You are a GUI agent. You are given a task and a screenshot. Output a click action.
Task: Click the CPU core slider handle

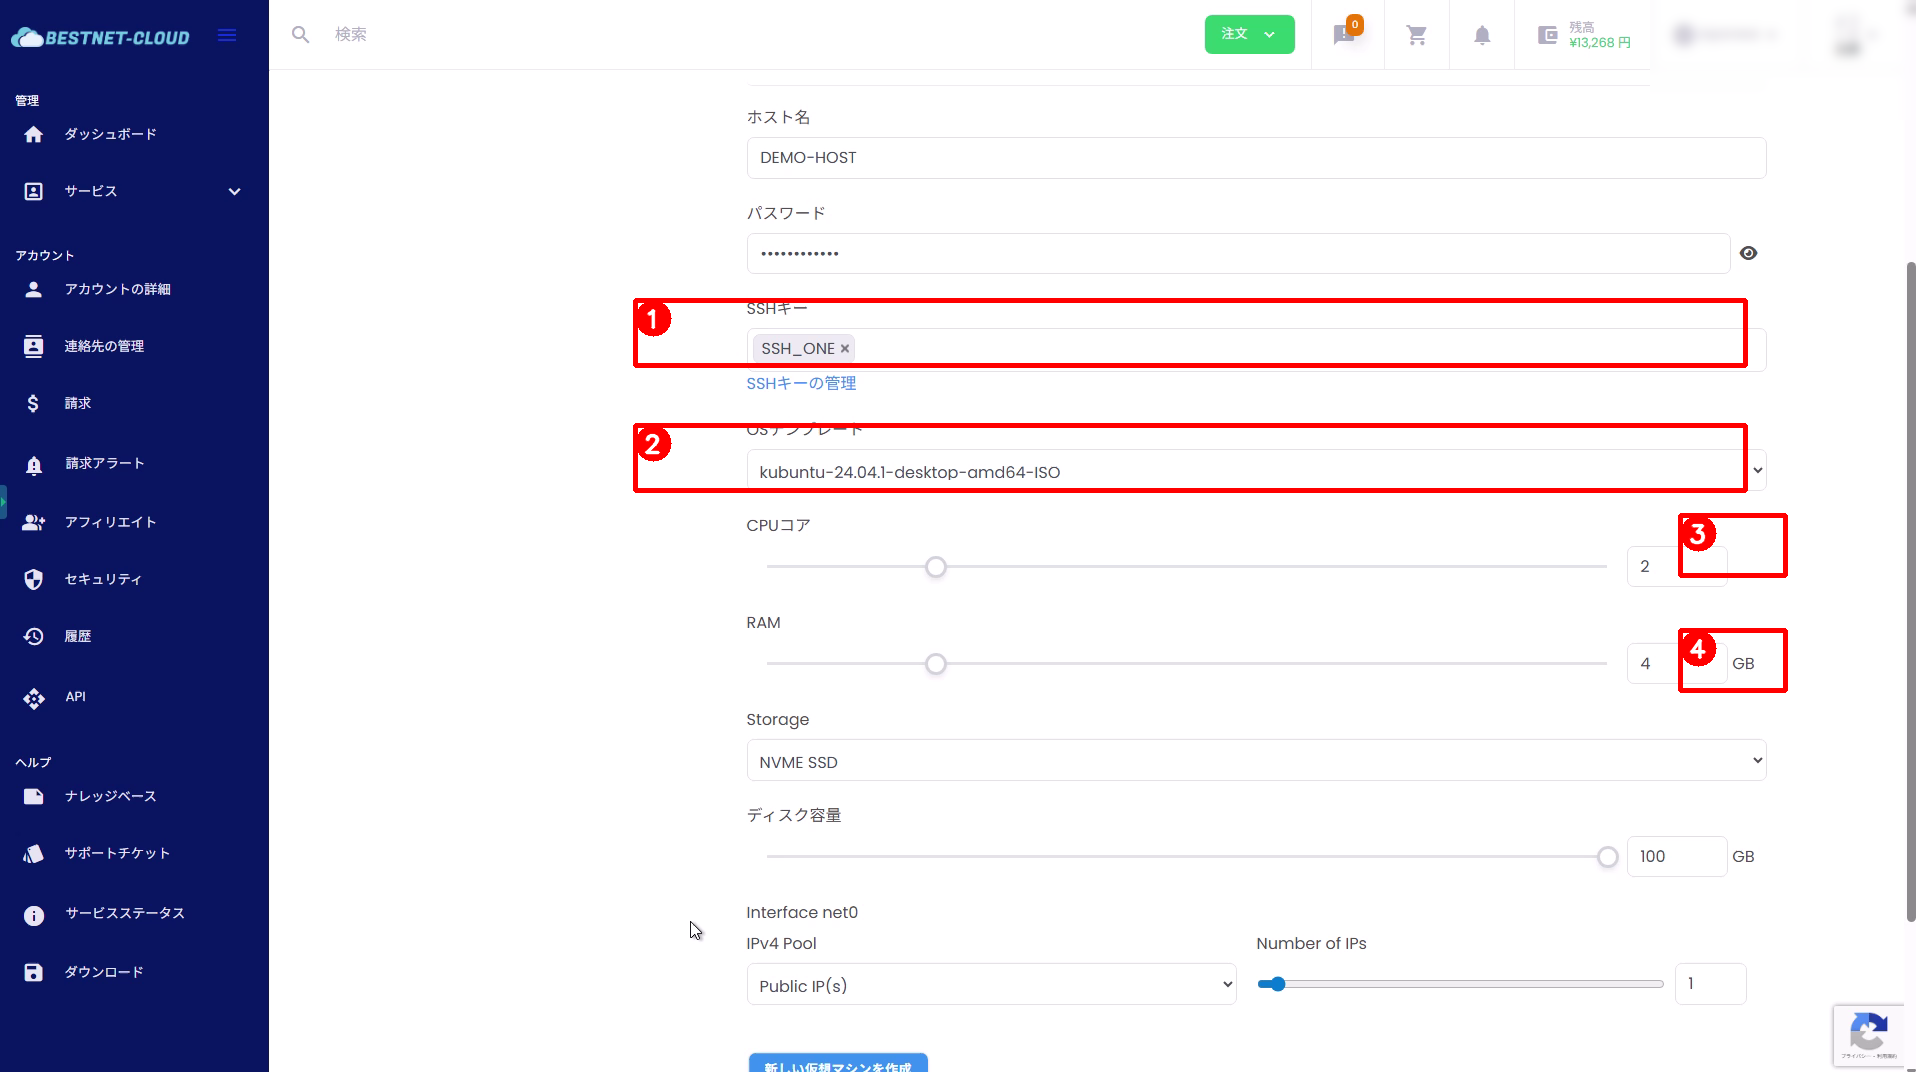coord(935,567)
